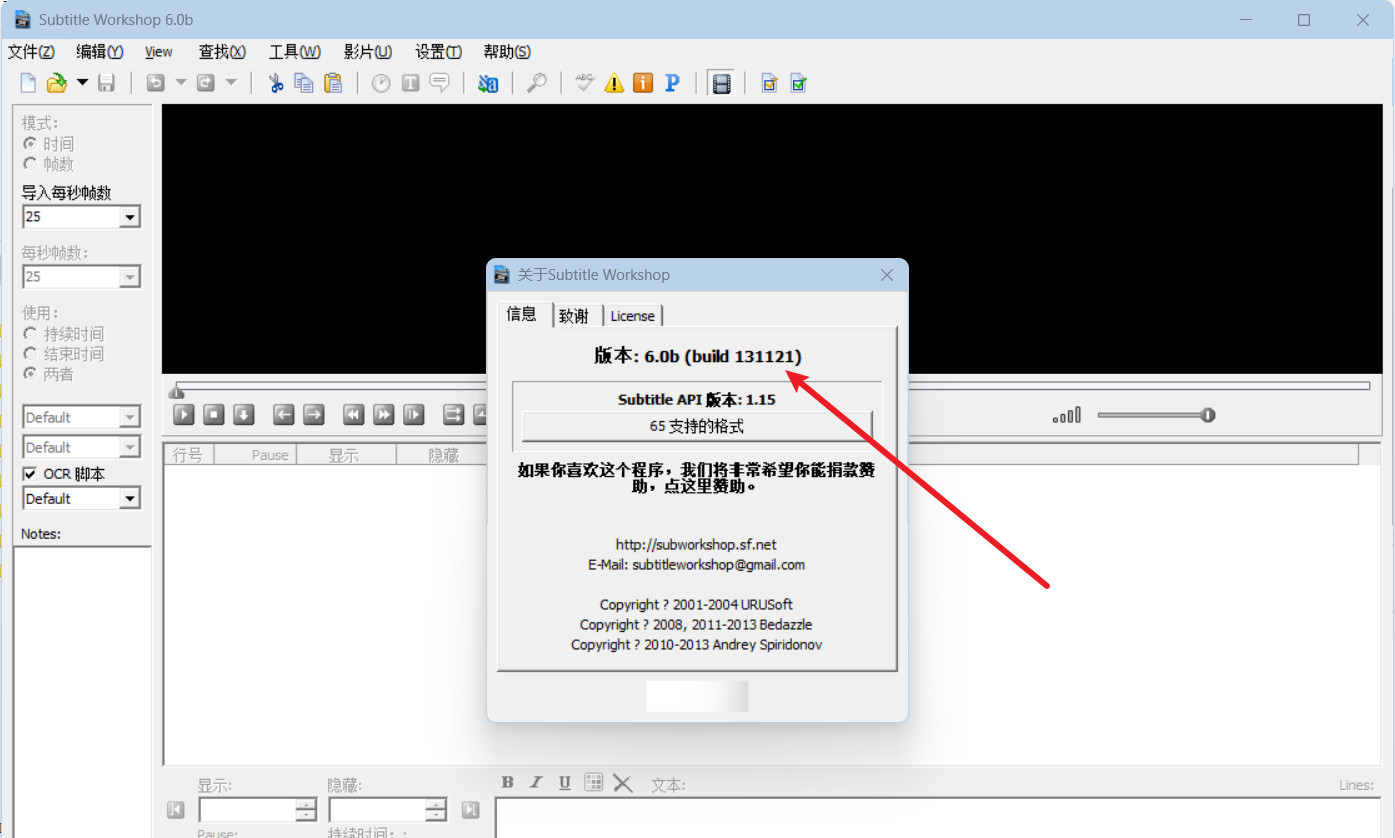Open the 工具 menu
Image resolution: width=1395 pixels, height=838 pixels.
[295, 52]
